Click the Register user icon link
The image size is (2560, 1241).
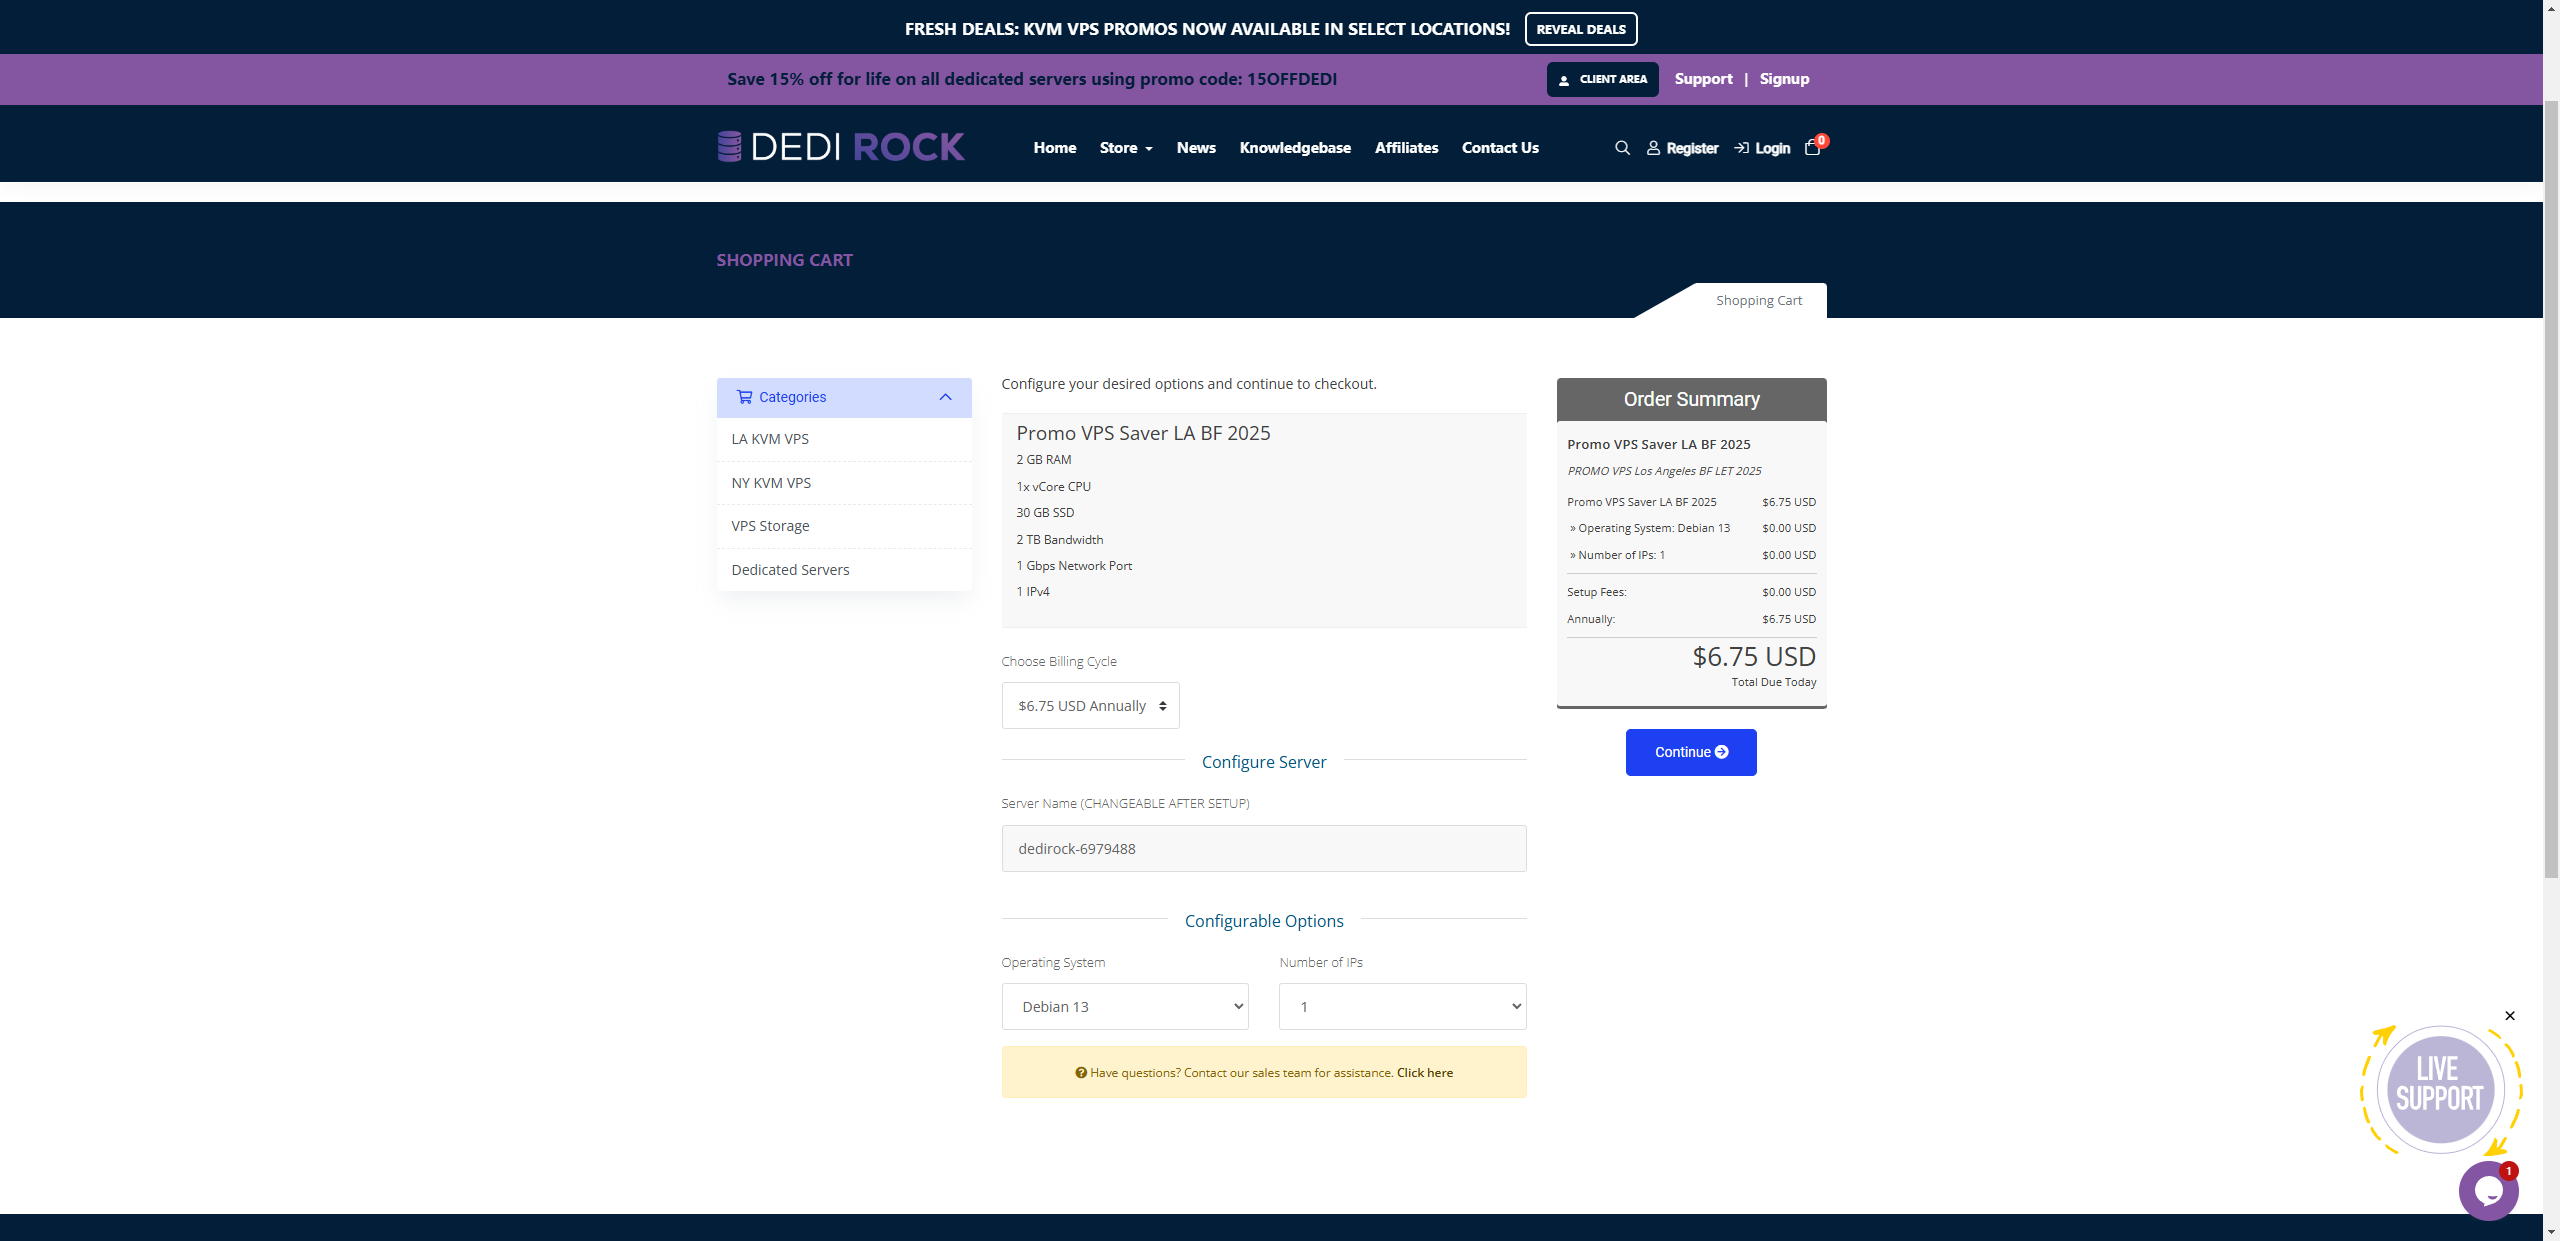click(1682, 148)
